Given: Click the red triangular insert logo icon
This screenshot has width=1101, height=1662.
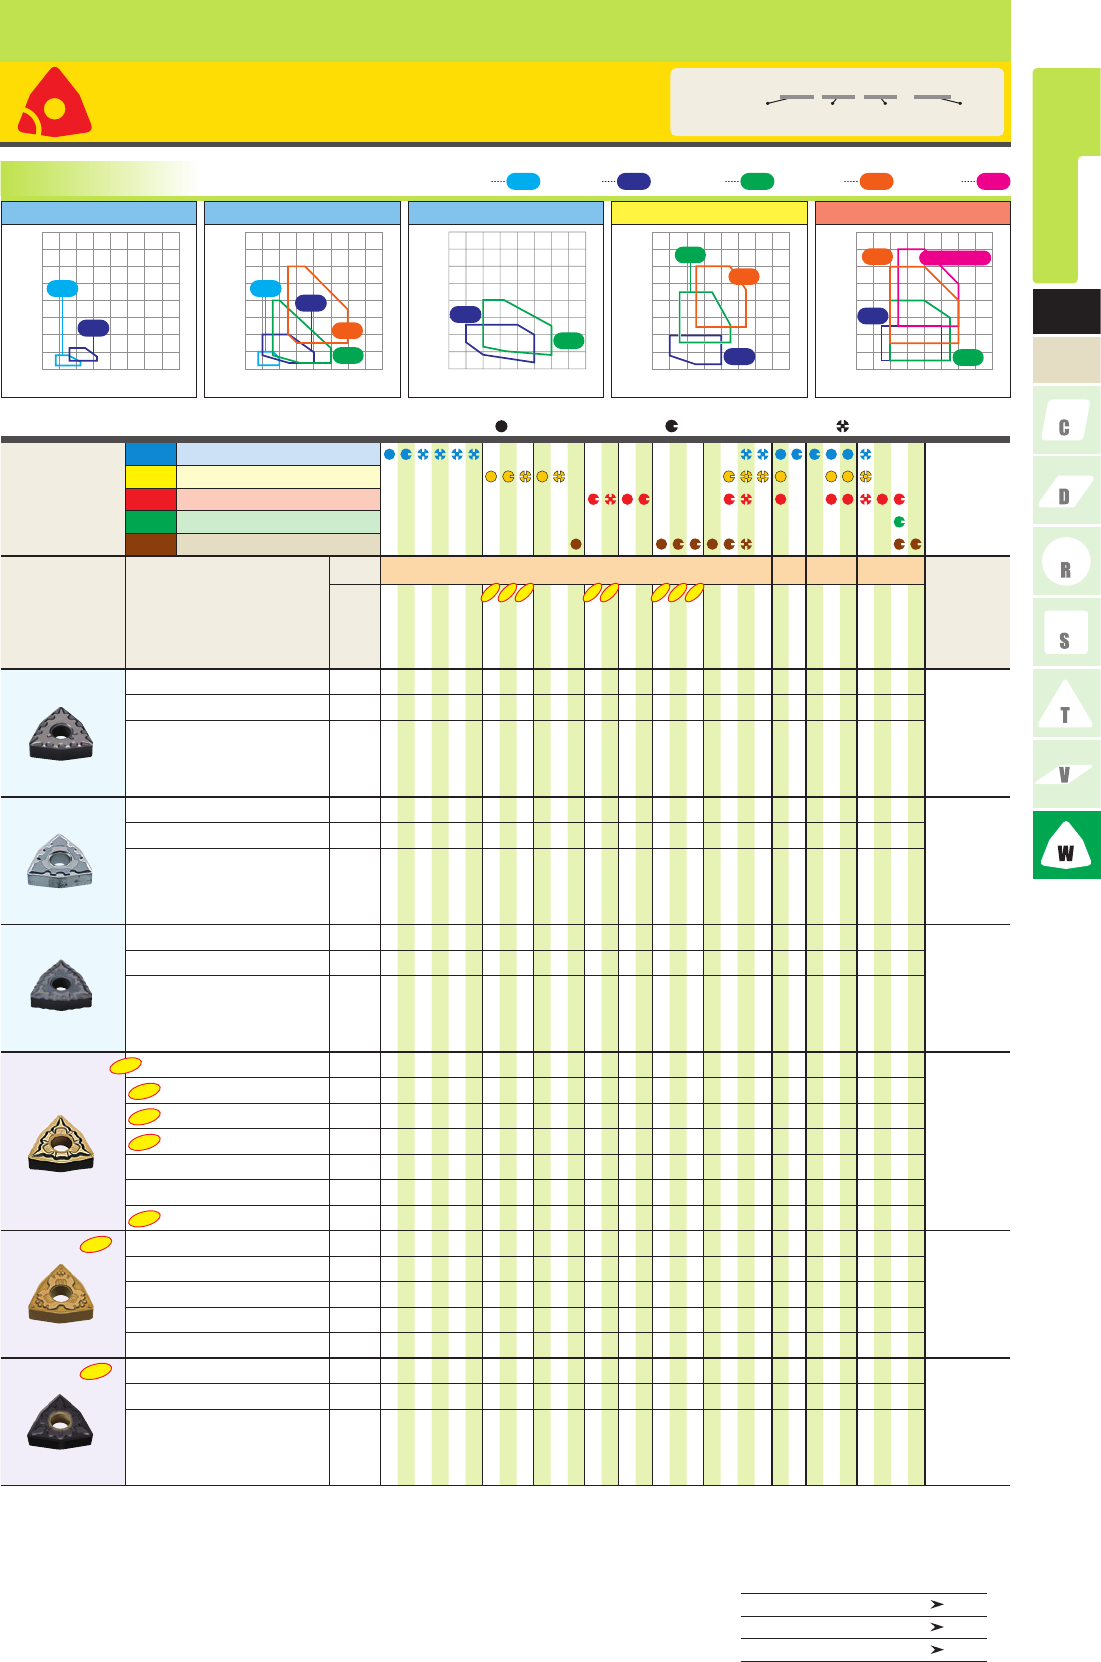Looking at the screenshot, I should point(55,103).
